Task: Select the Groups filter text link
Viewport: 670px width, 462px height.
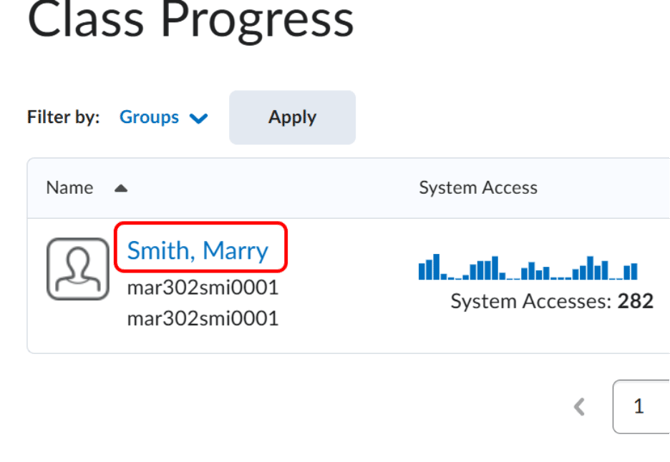Action: click(149, 117)
